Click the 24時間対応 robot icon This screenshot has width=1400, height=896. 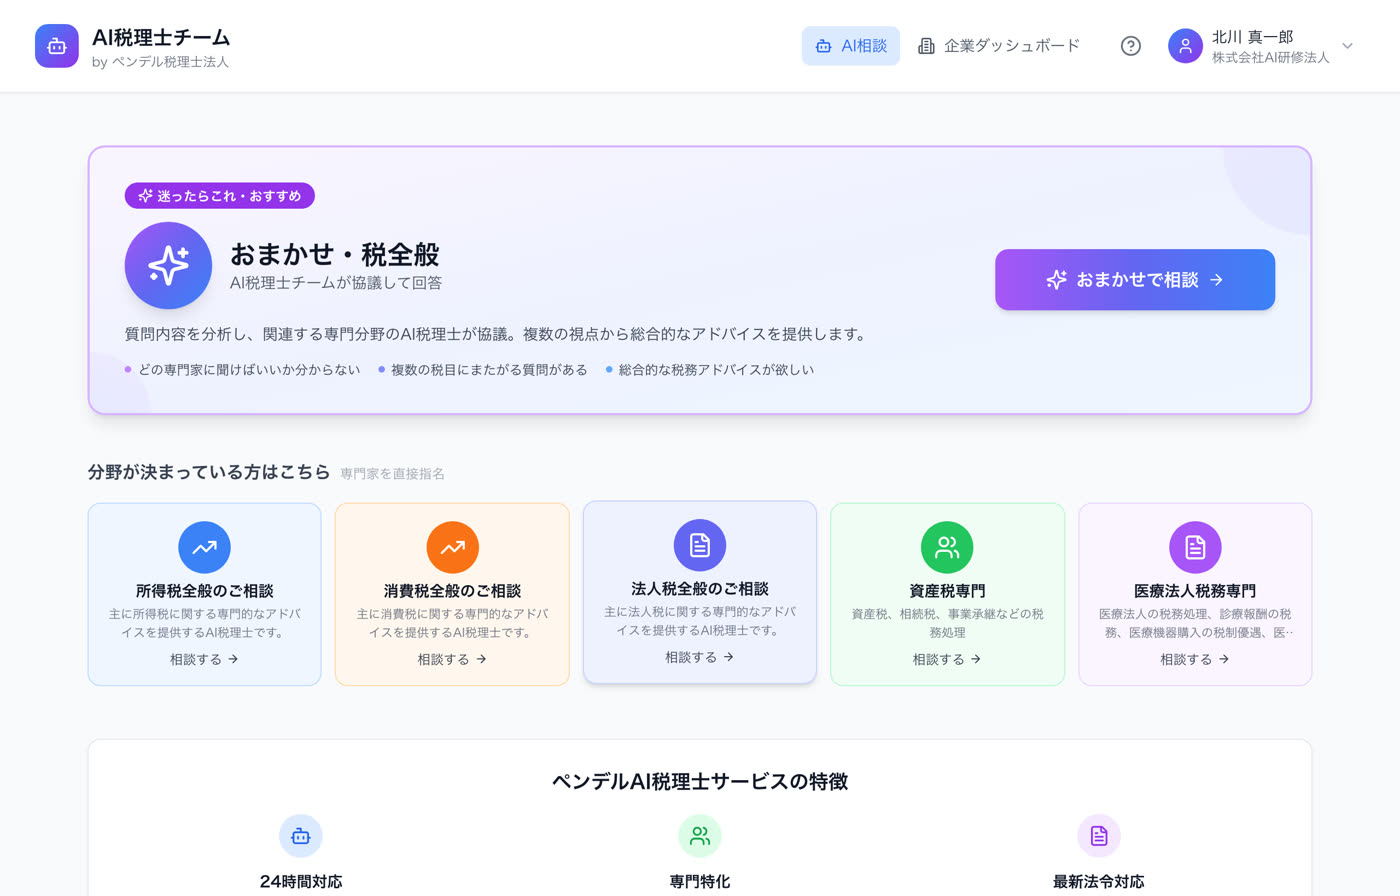[300, 836]
